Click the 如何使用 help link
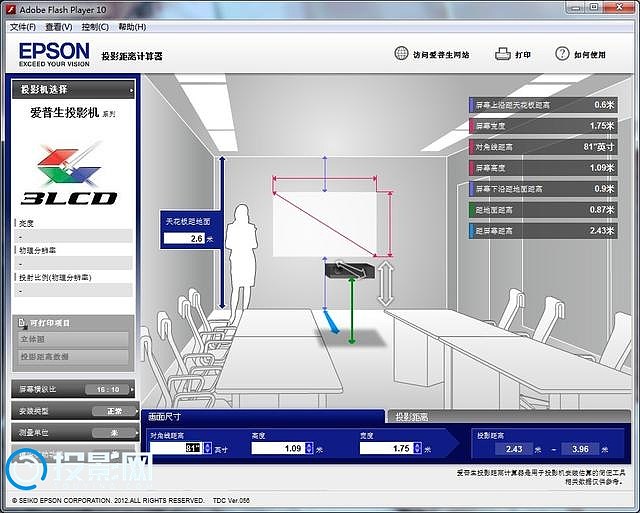640x513 pixels. [x=590, y=55]
